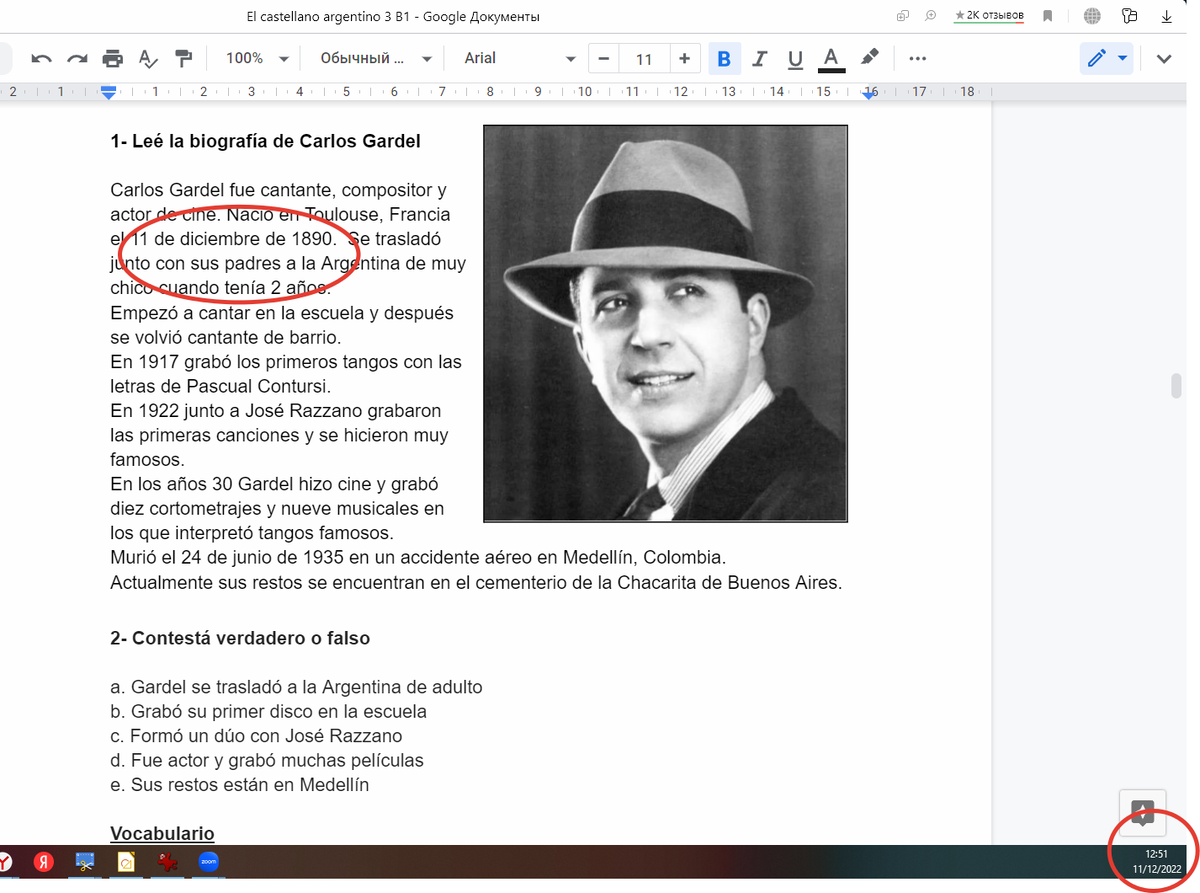Click line 'a. Gardel se trasladó a la Argentina de adulto'
Viewport: 1200px width, 893px height.
pyautogui.click(x=296, y=687)
